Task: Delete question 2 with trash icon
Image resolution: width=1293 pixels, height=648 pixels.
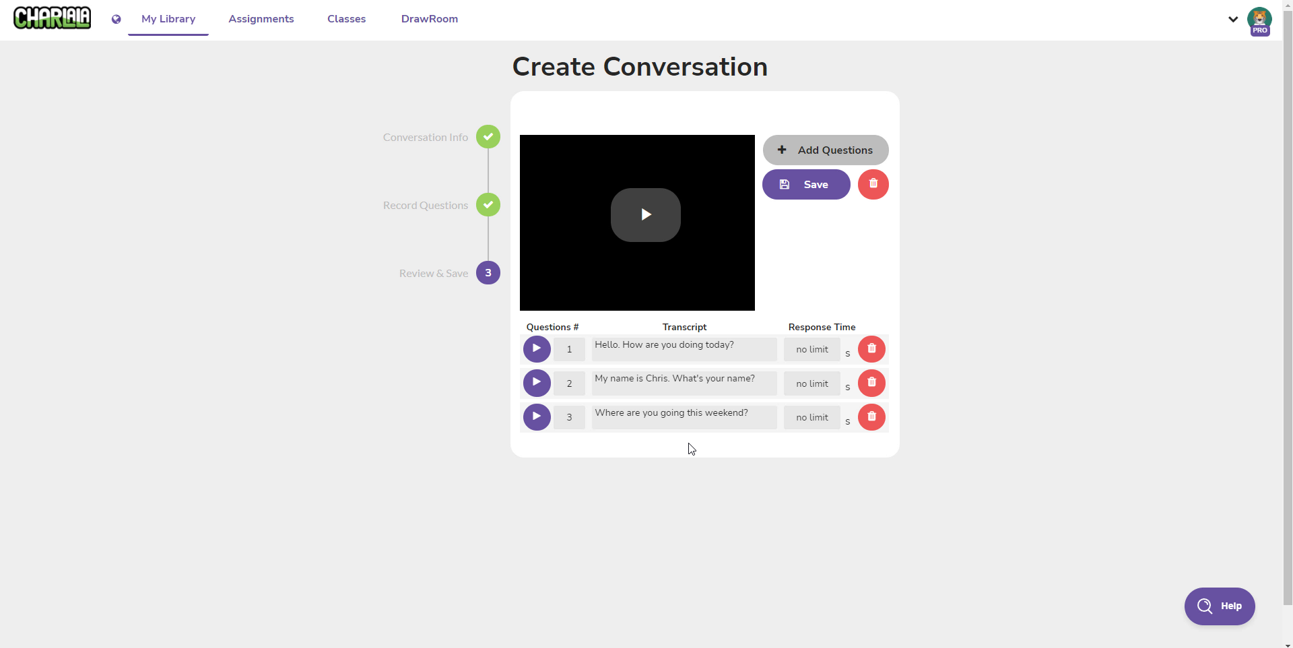Action: tap(872, 383)
